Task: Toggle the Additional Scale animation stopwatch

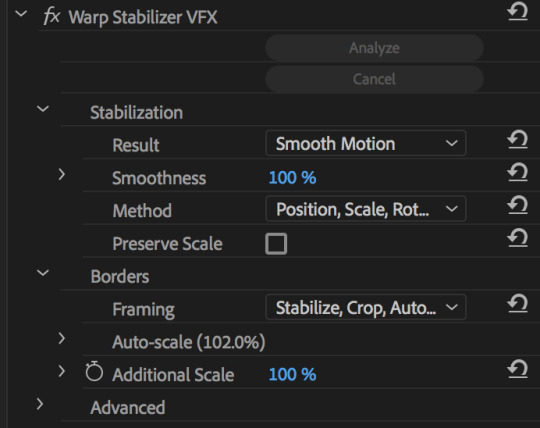Action: coord(94,372)
